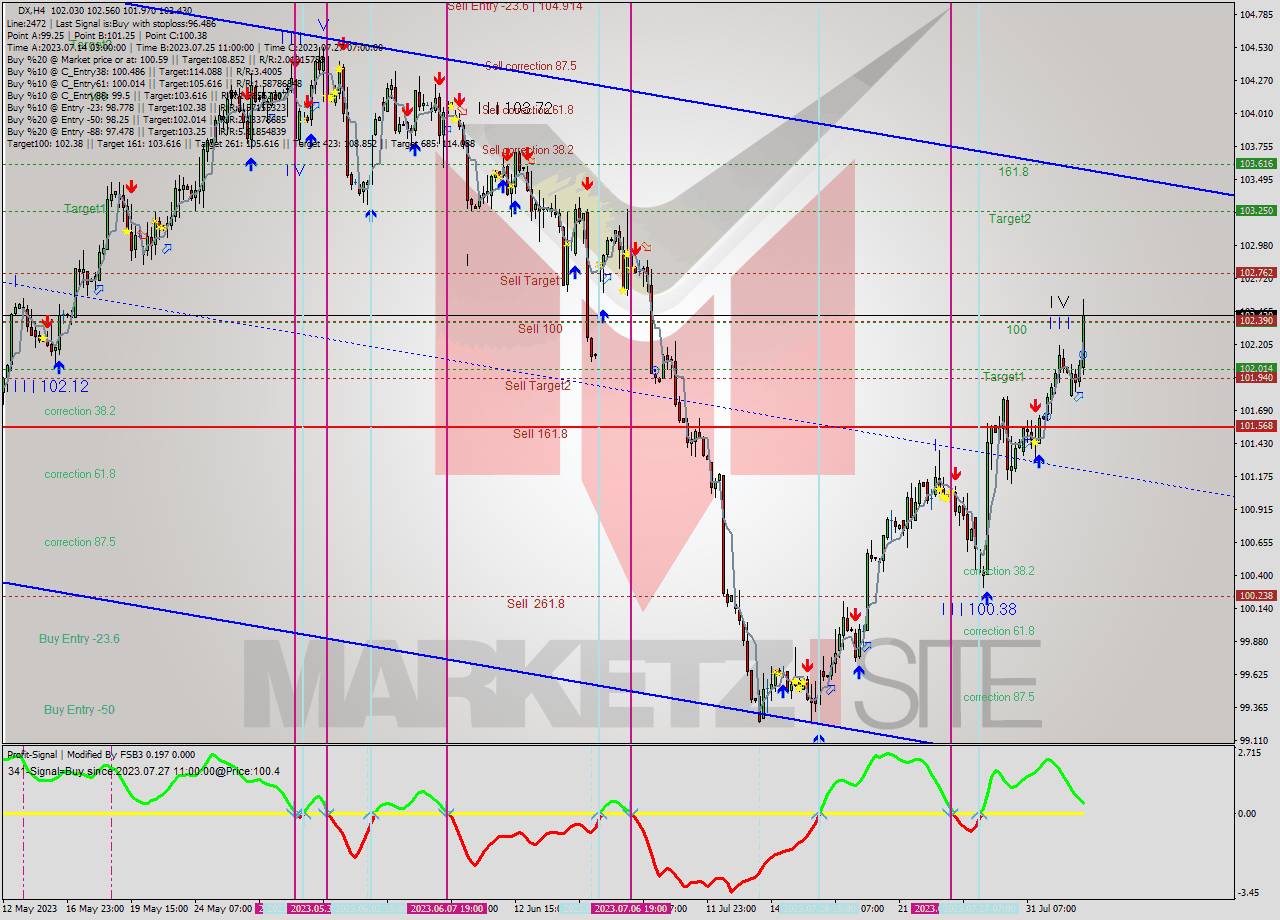The height and width of the screenshot is (920, 1280).
Task: Click the '| | | 103.72' wave label
Action: [x=515, y=108]
